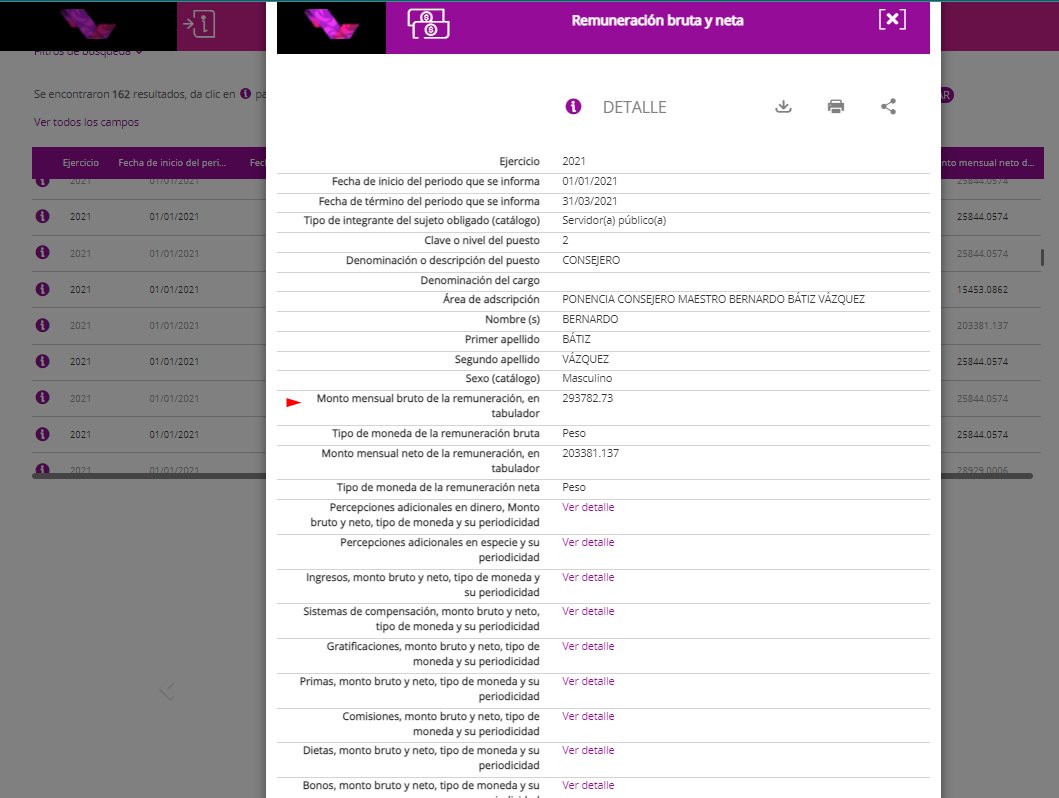Sort by Ejercicio column header
1059x798 pixels.
point(80,163)
